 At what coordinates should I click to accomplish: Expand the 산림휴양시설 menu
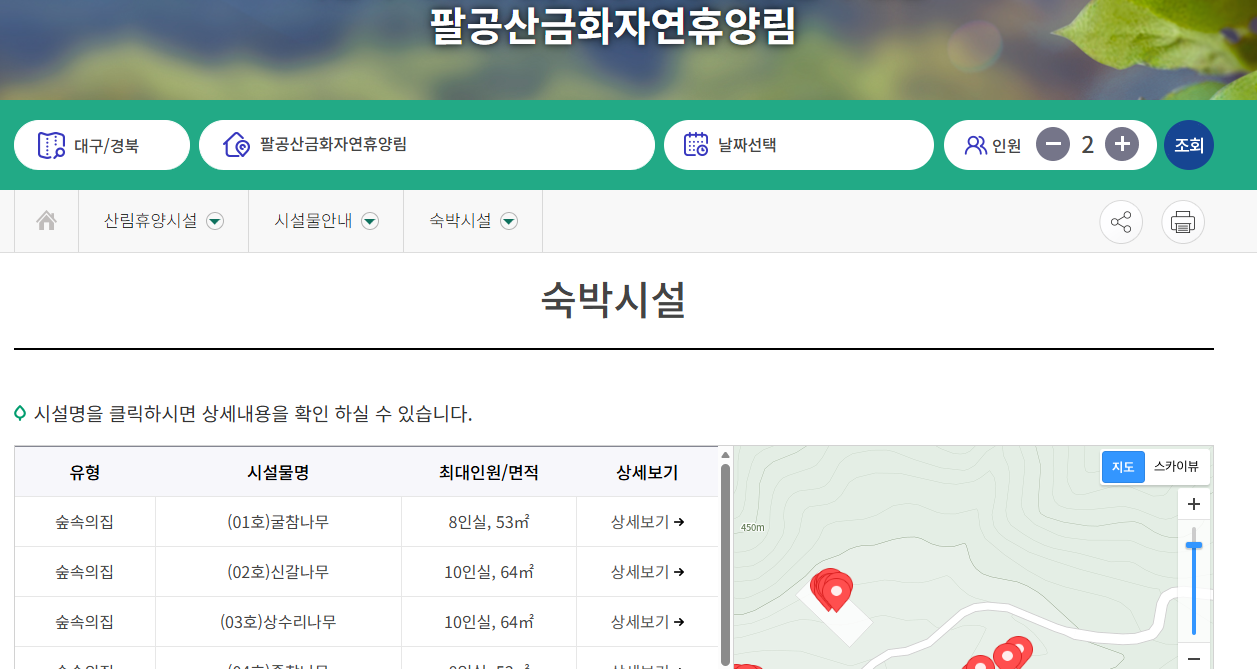pyautogui.click(x=163, y=221)
